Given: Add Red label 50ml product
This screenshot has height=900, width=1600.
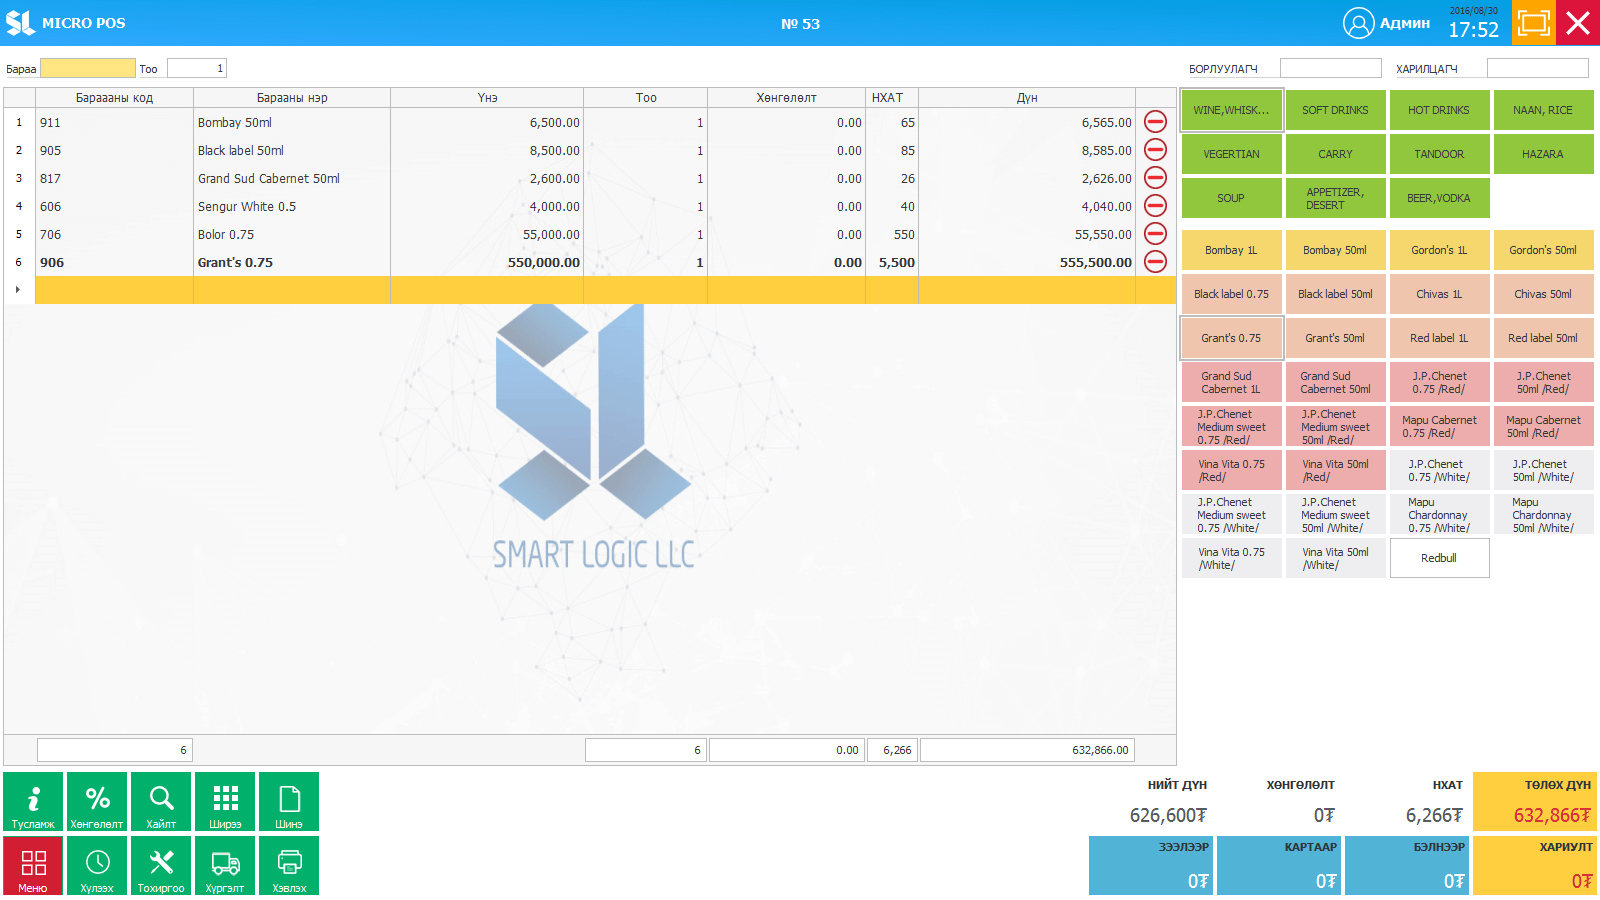Looking at the screenshot, I should click(1543, 338).
